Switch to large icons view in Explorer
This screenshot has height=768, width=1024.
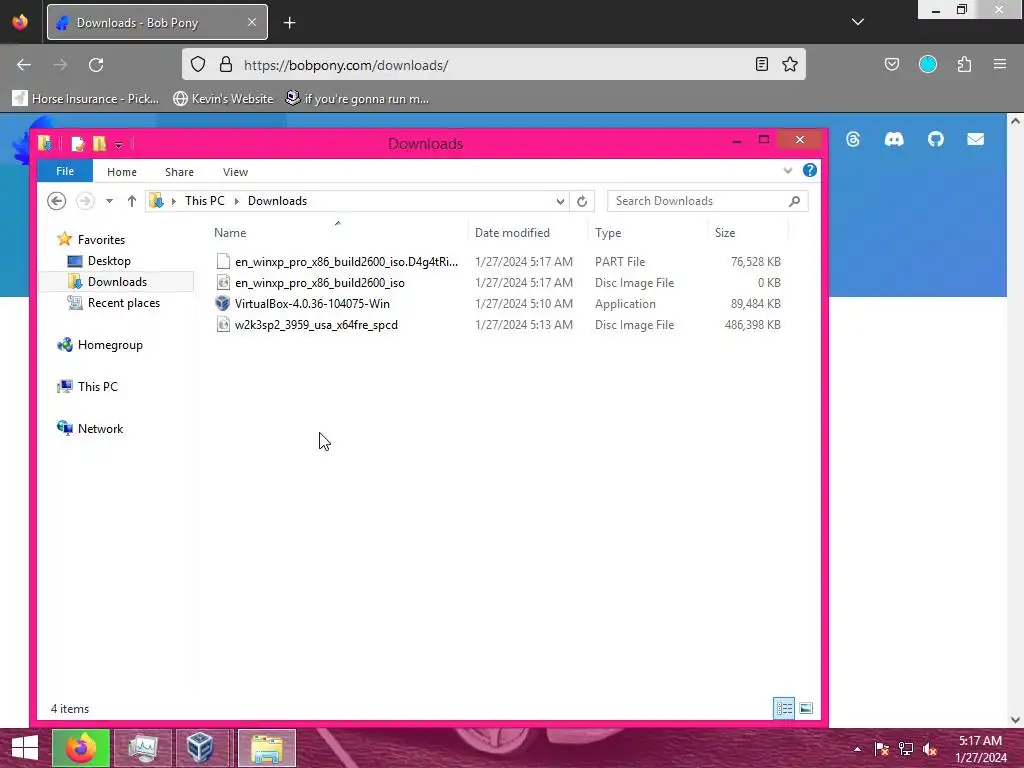coord(806,709)
